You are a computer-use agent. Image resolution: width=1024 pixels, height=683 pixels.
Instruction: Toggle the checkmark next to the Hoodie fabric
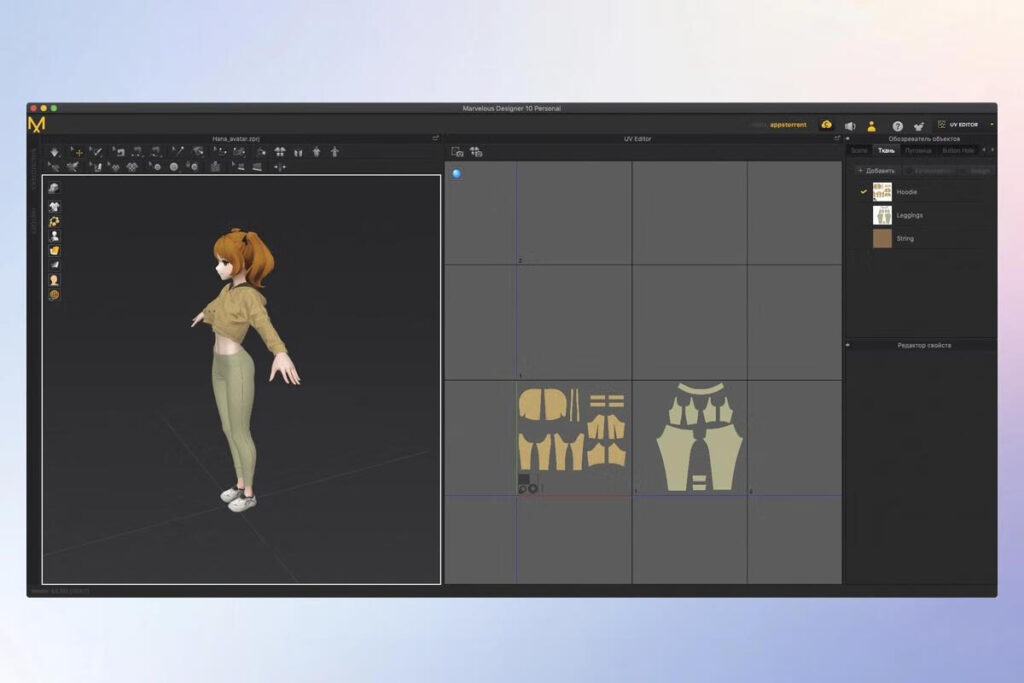tap(863, 192)
